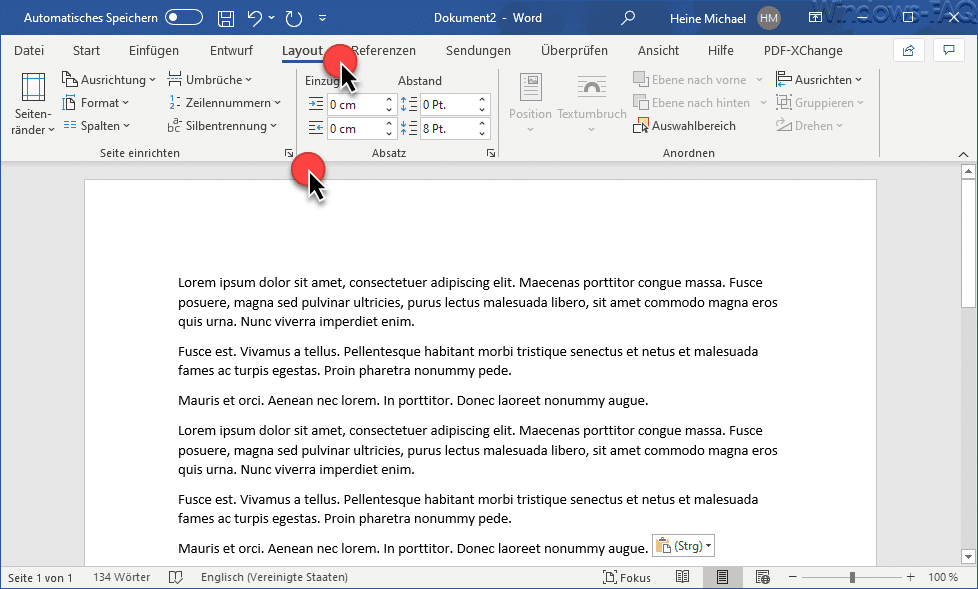The height and width of the screenshot is (589, 978).
Task: Click the zoom slider handle
Action: point(852,578)
